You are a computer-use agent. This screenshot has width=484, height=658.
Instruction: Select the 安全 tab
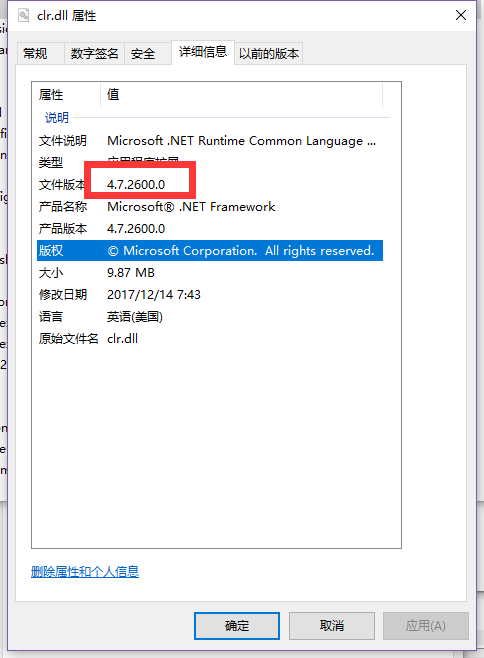pos(148,53)
